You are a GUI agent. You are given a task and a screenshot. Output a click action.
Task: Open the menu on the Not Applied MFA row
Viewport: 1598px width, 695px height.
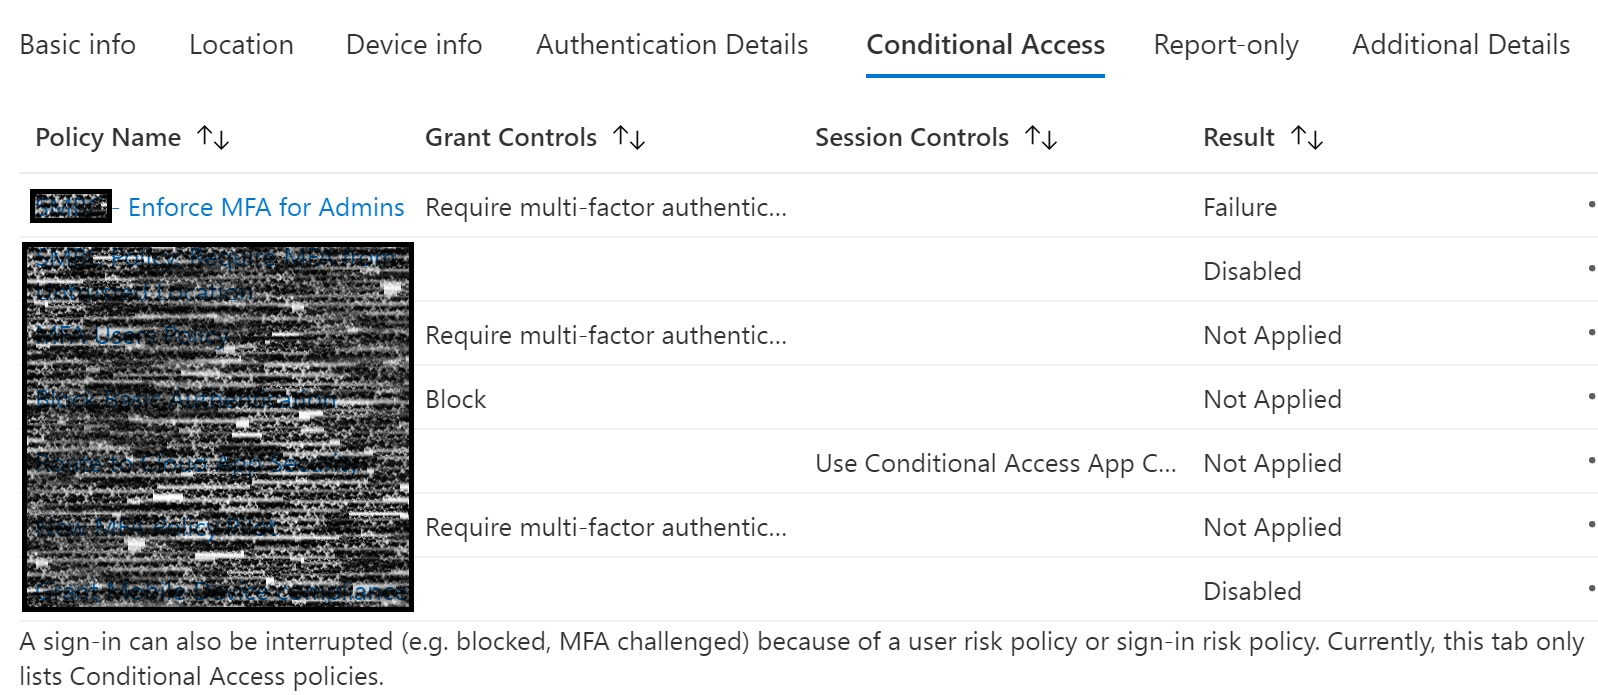pos(1588,332)
